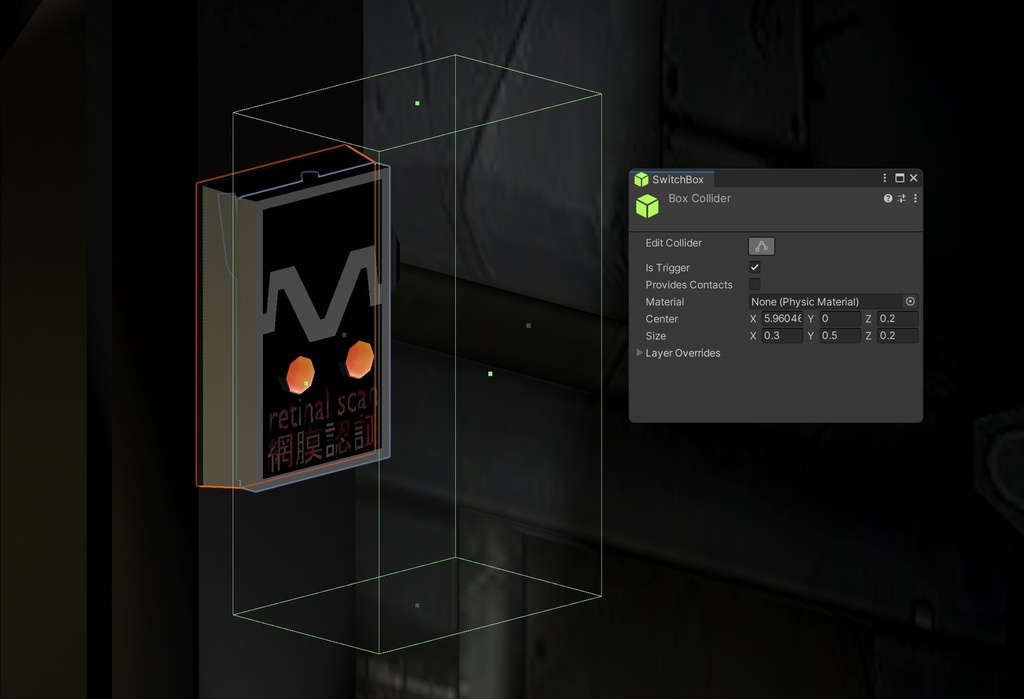Open Box Collider help via the question mark icon
Image resolution: width=1024 pixels, height=699 pixels.
[x=887, y=198]
